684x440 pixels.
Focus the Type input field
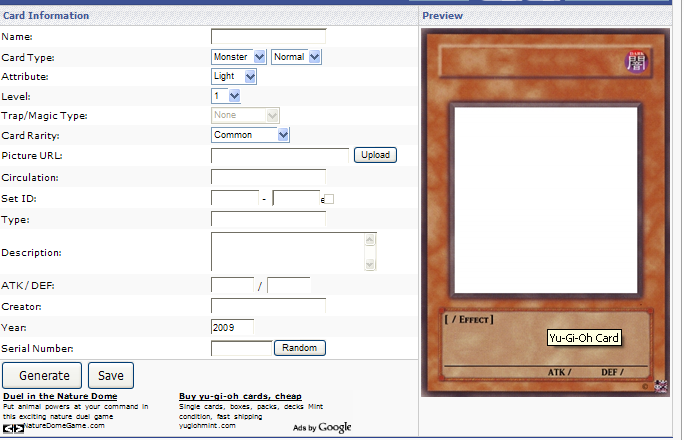[268, 219]
